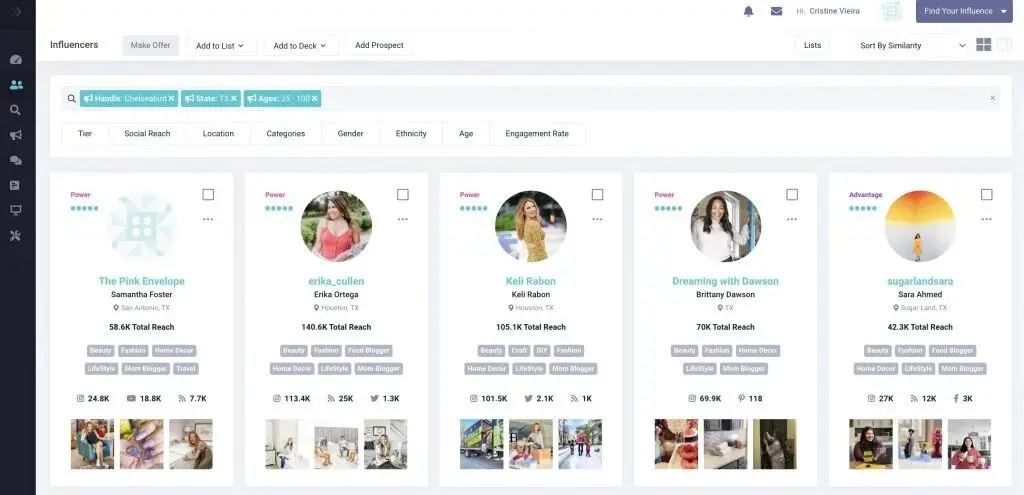The width and height of the screenshot is (1024, 495).
Task: Open notifications bell icon
Action: (748, 12)
